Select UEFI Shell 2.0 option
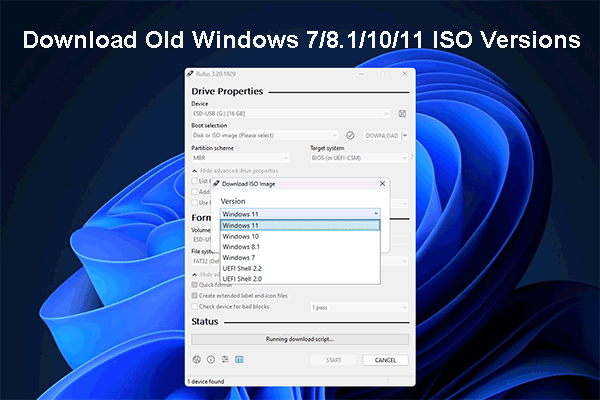Viewport: 600px width, 400px height. 300,279
